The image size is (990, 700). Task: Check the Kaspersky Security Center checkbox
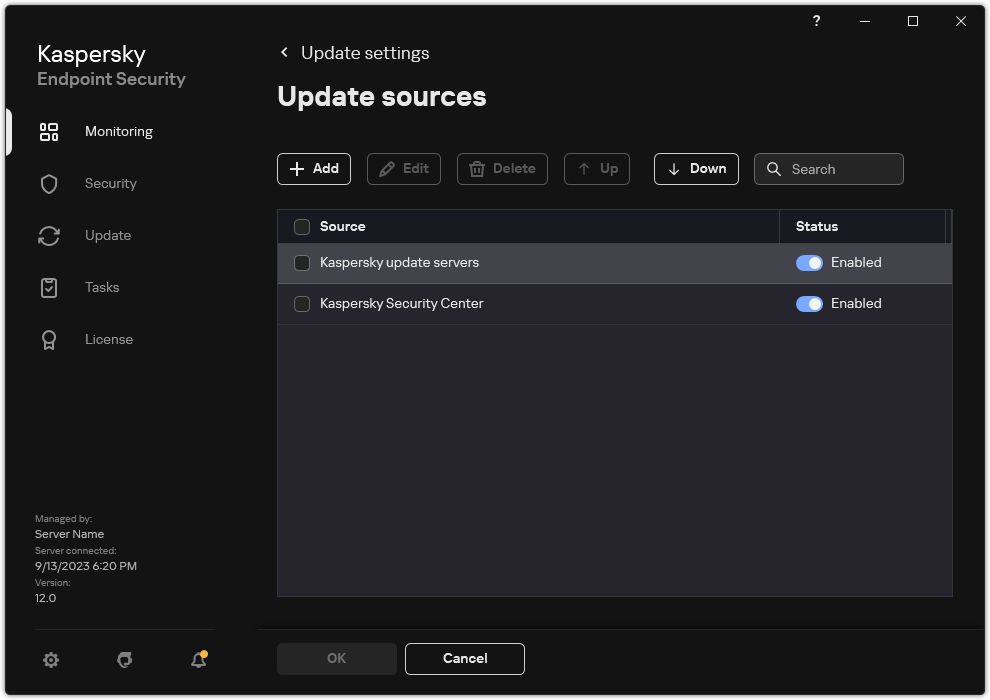[302, 303]
